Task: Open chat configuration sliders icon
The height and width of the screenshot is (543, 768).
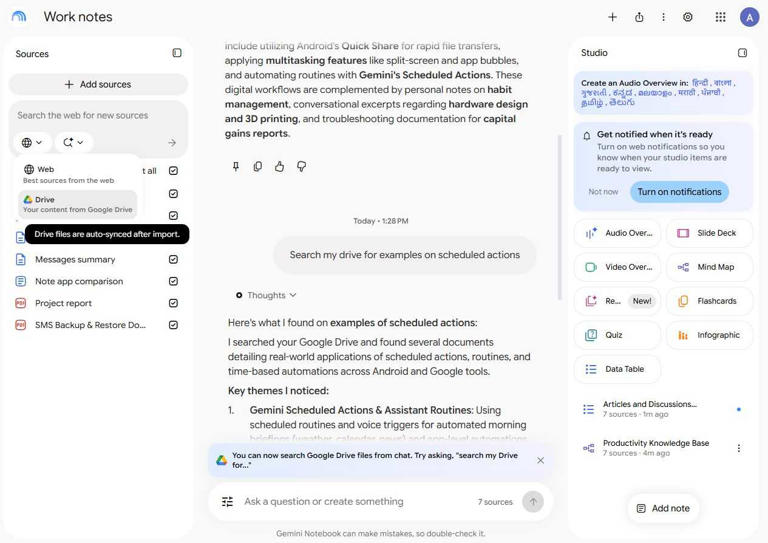Action: 227,501
